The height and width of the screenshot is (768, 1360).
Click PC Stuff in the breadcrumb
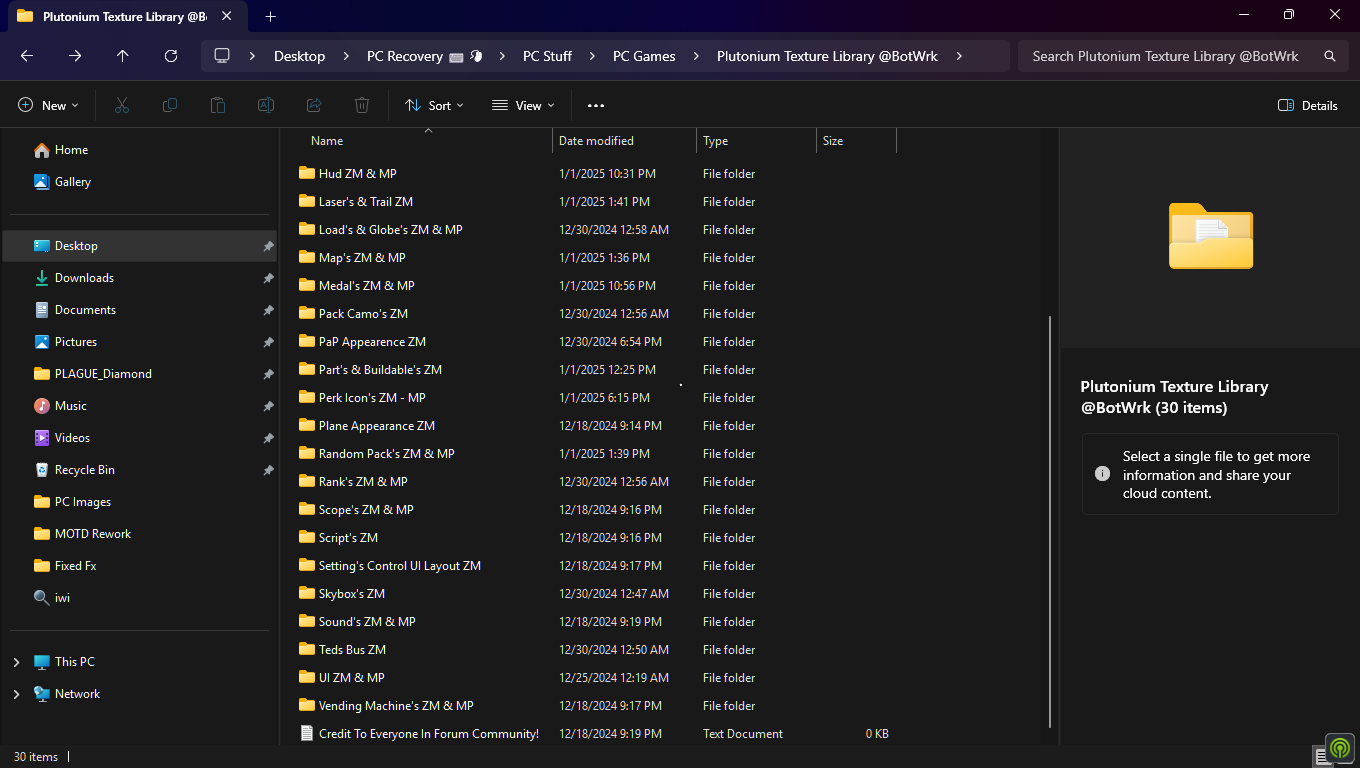pyautogui.click(x=547, y=56)
